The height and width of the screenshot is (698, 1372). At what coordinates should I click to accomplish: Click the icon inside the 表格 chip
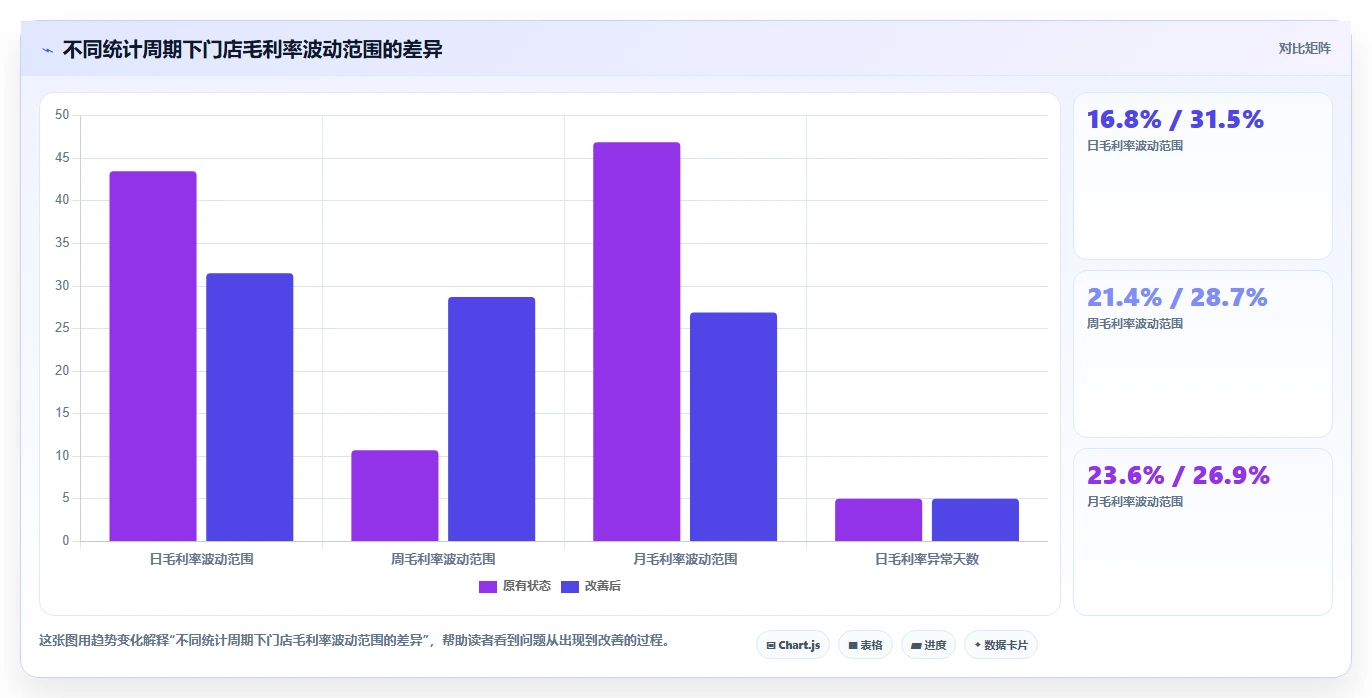[852, 646]
